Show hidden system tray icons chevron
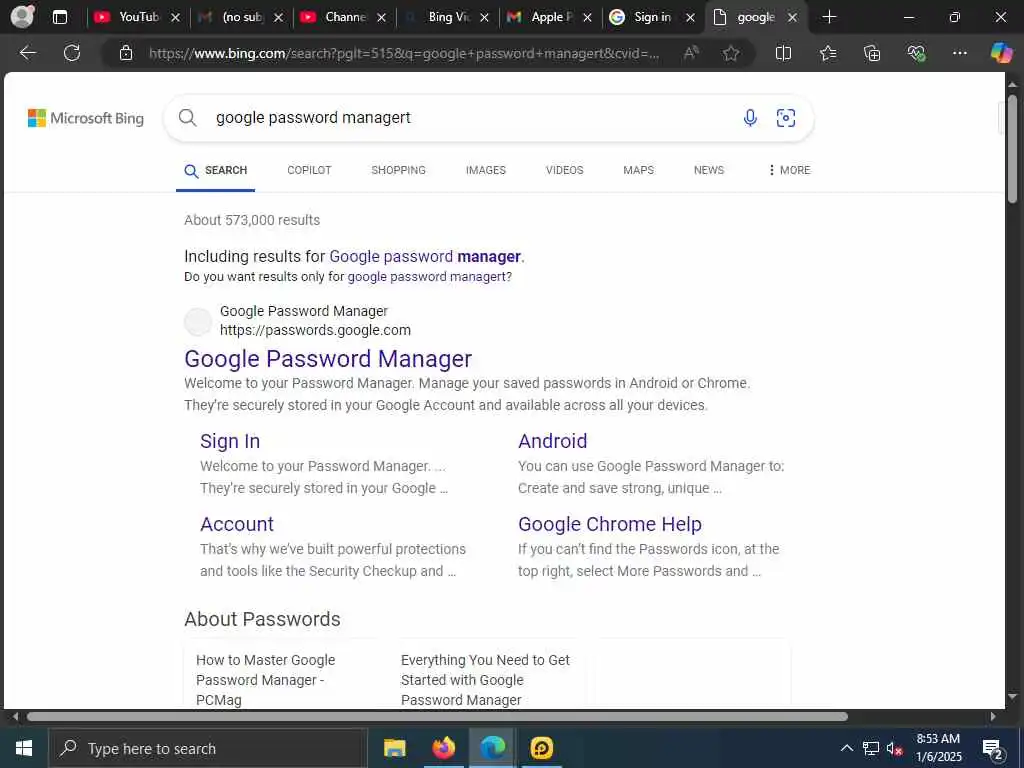 point(846,748)
